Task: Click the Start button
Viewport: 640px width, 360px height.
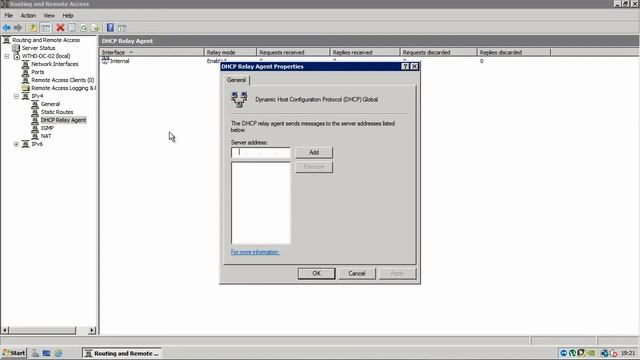Action: 14,353
